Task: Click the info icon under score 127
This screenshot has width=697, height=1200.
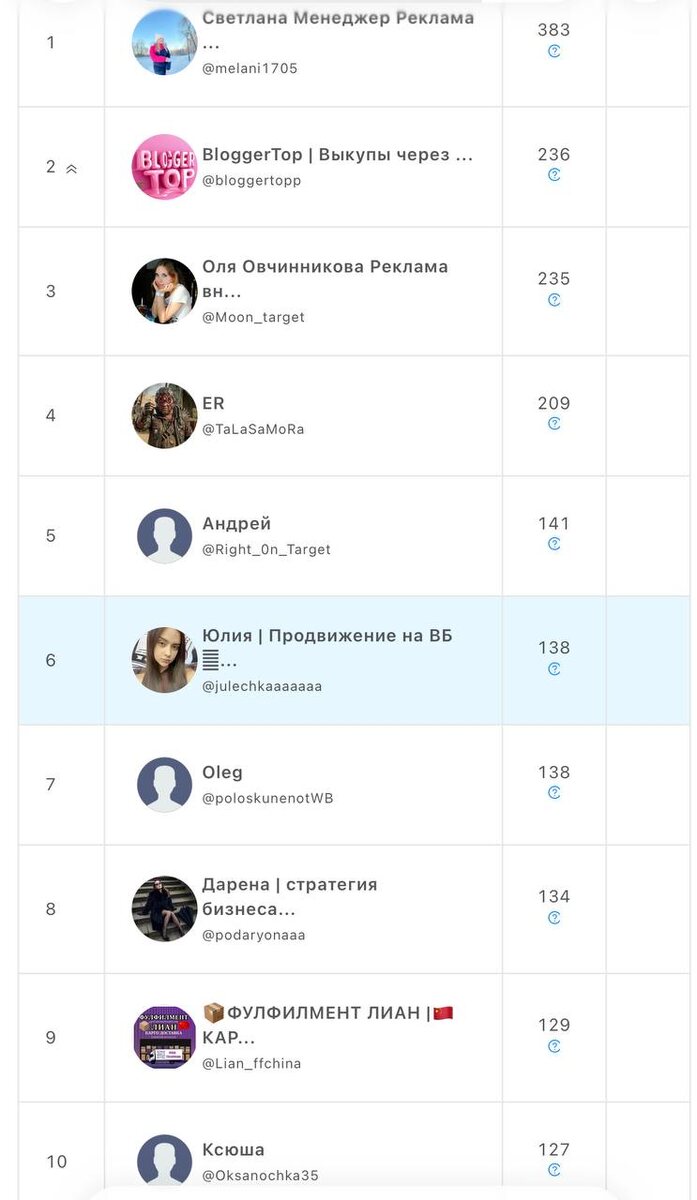Action: [x=554, y=1170]
